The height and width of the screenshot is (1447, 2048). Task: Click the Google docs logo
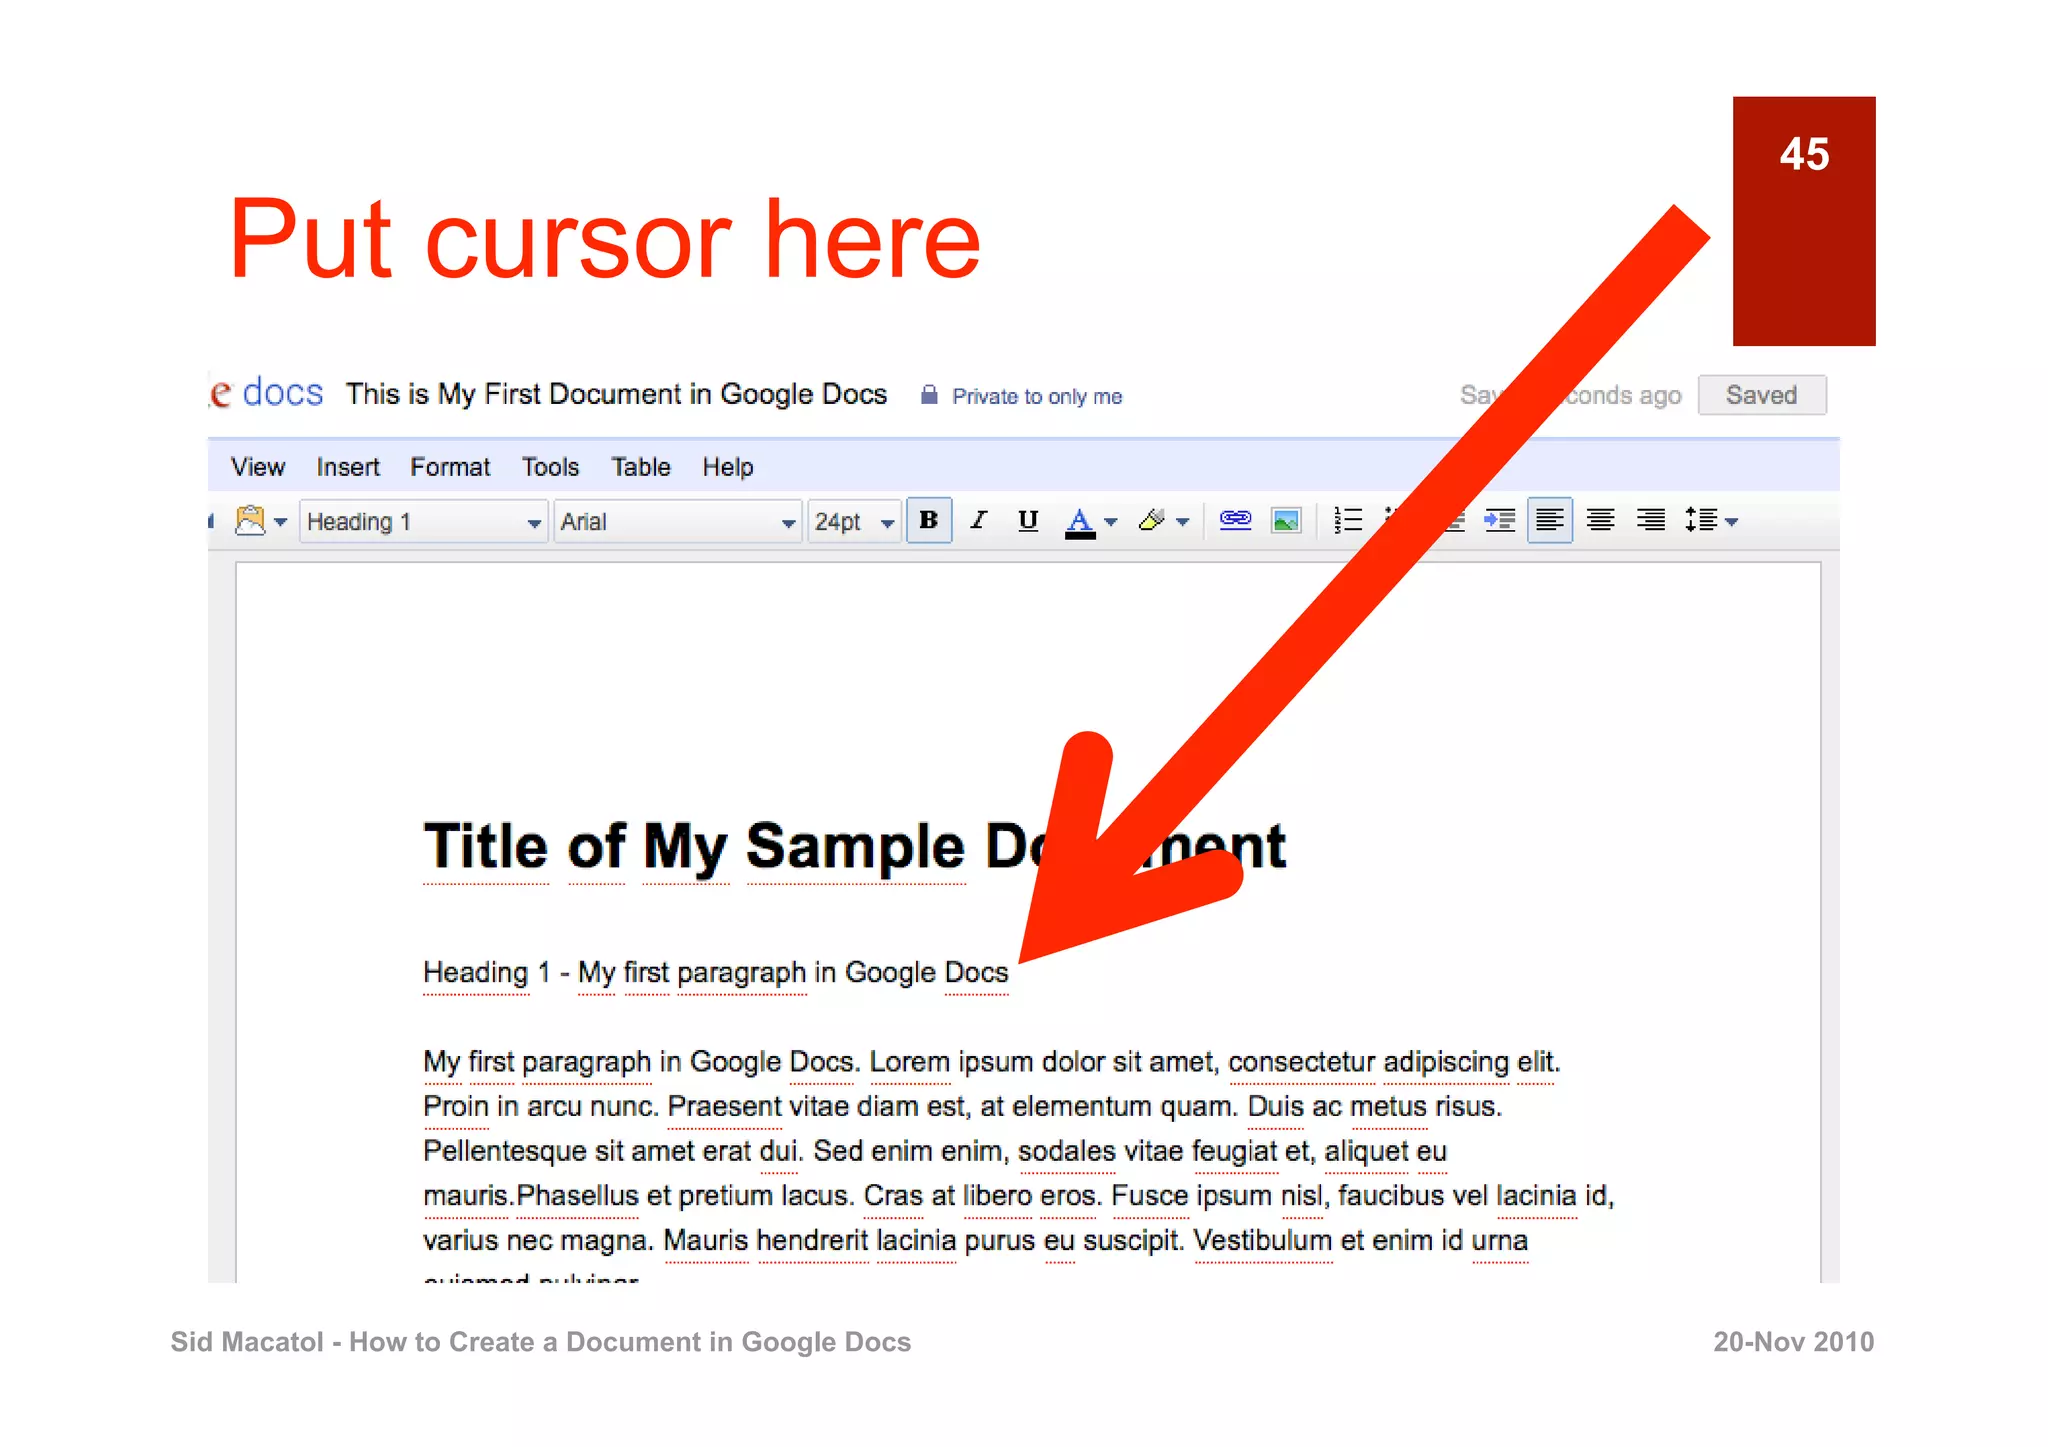coord(267,393)
